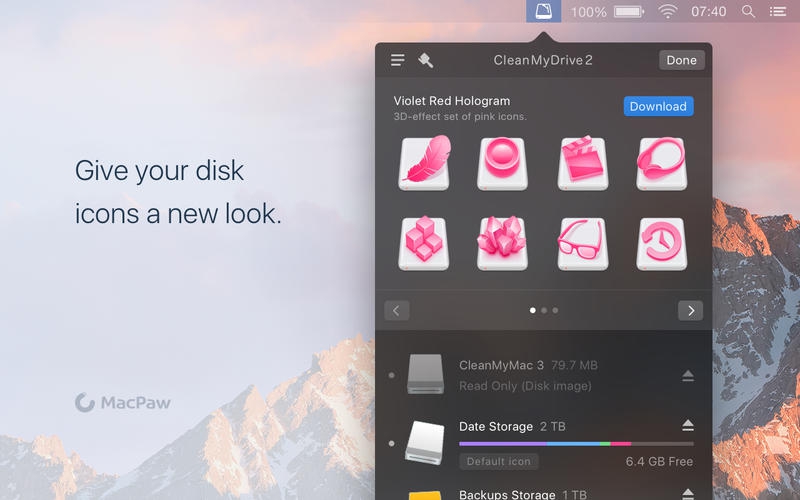The height and width of the screenshot is (500, 800).
Task: Choose the pink clapperboard disk icon
Action: (x=582, y=163)
